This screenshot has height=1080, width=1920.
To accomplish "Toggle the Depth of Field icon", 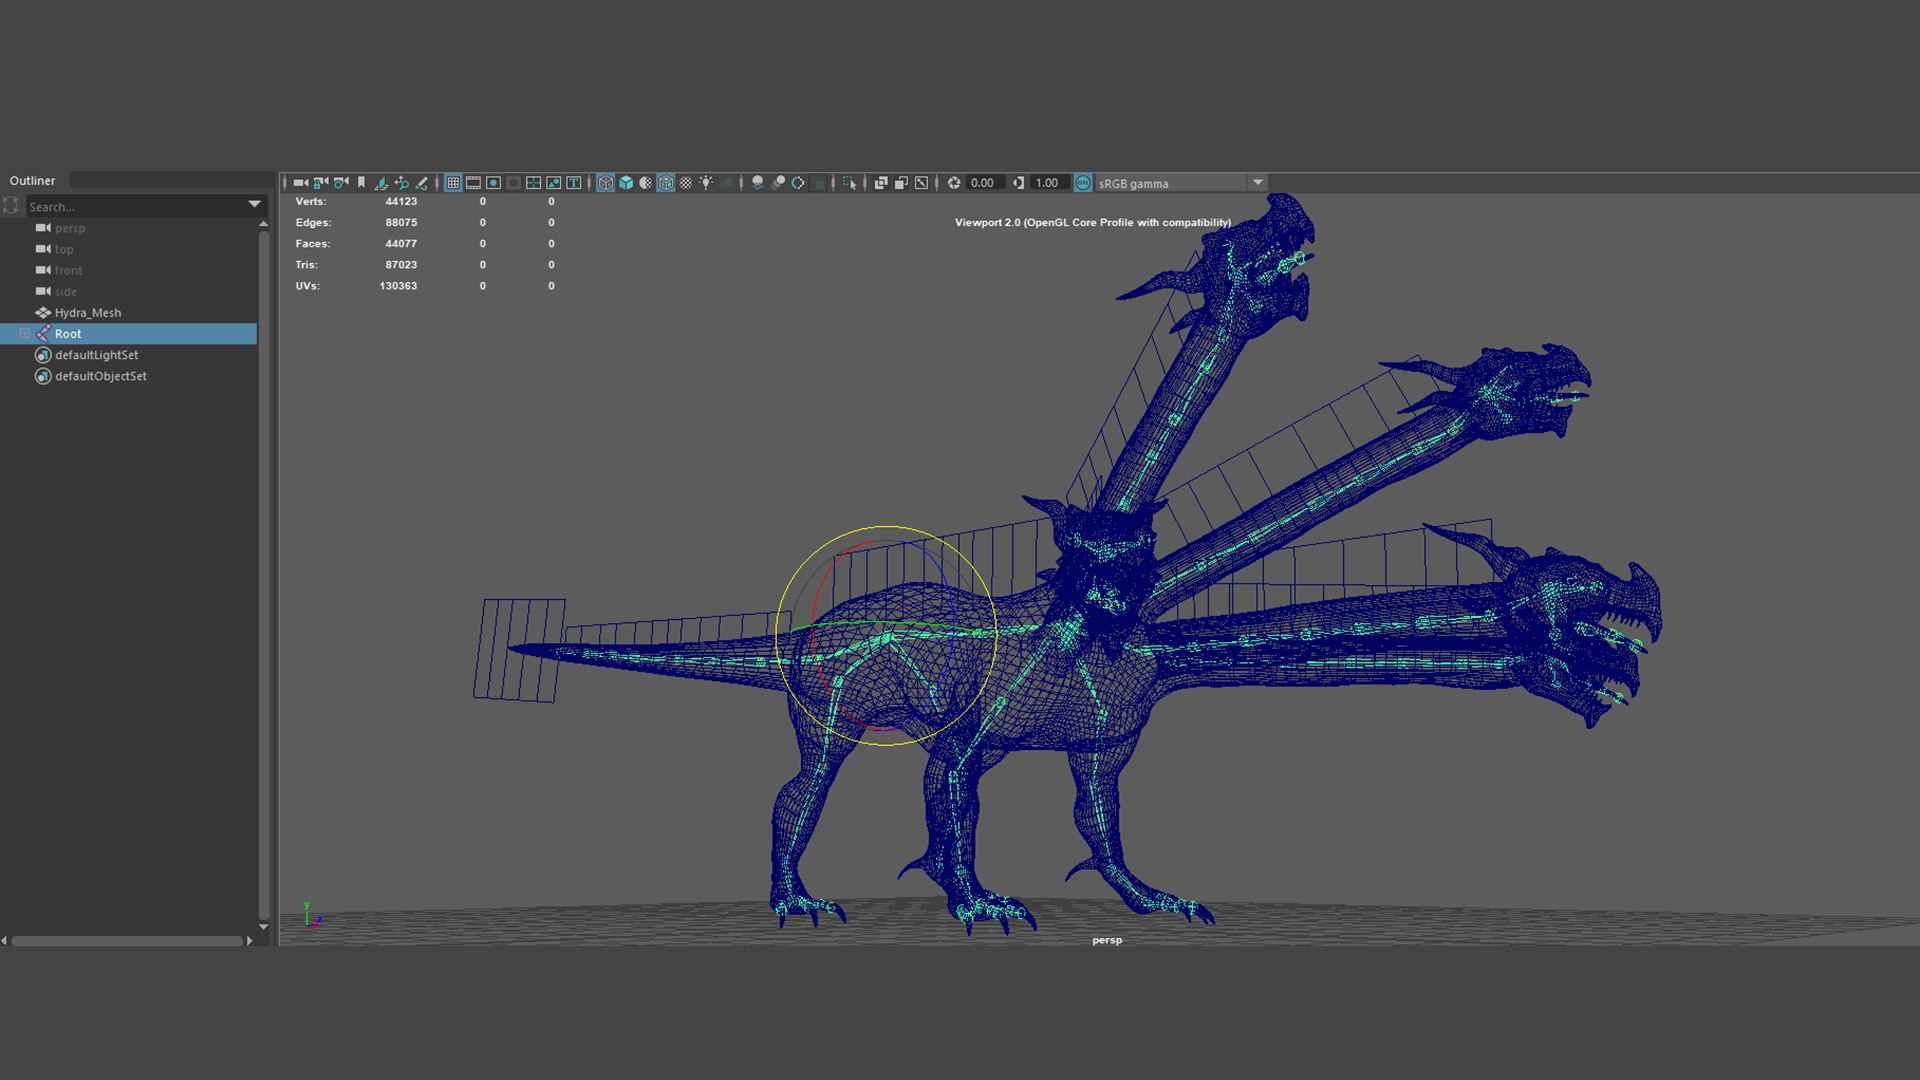I will (819, 183).
